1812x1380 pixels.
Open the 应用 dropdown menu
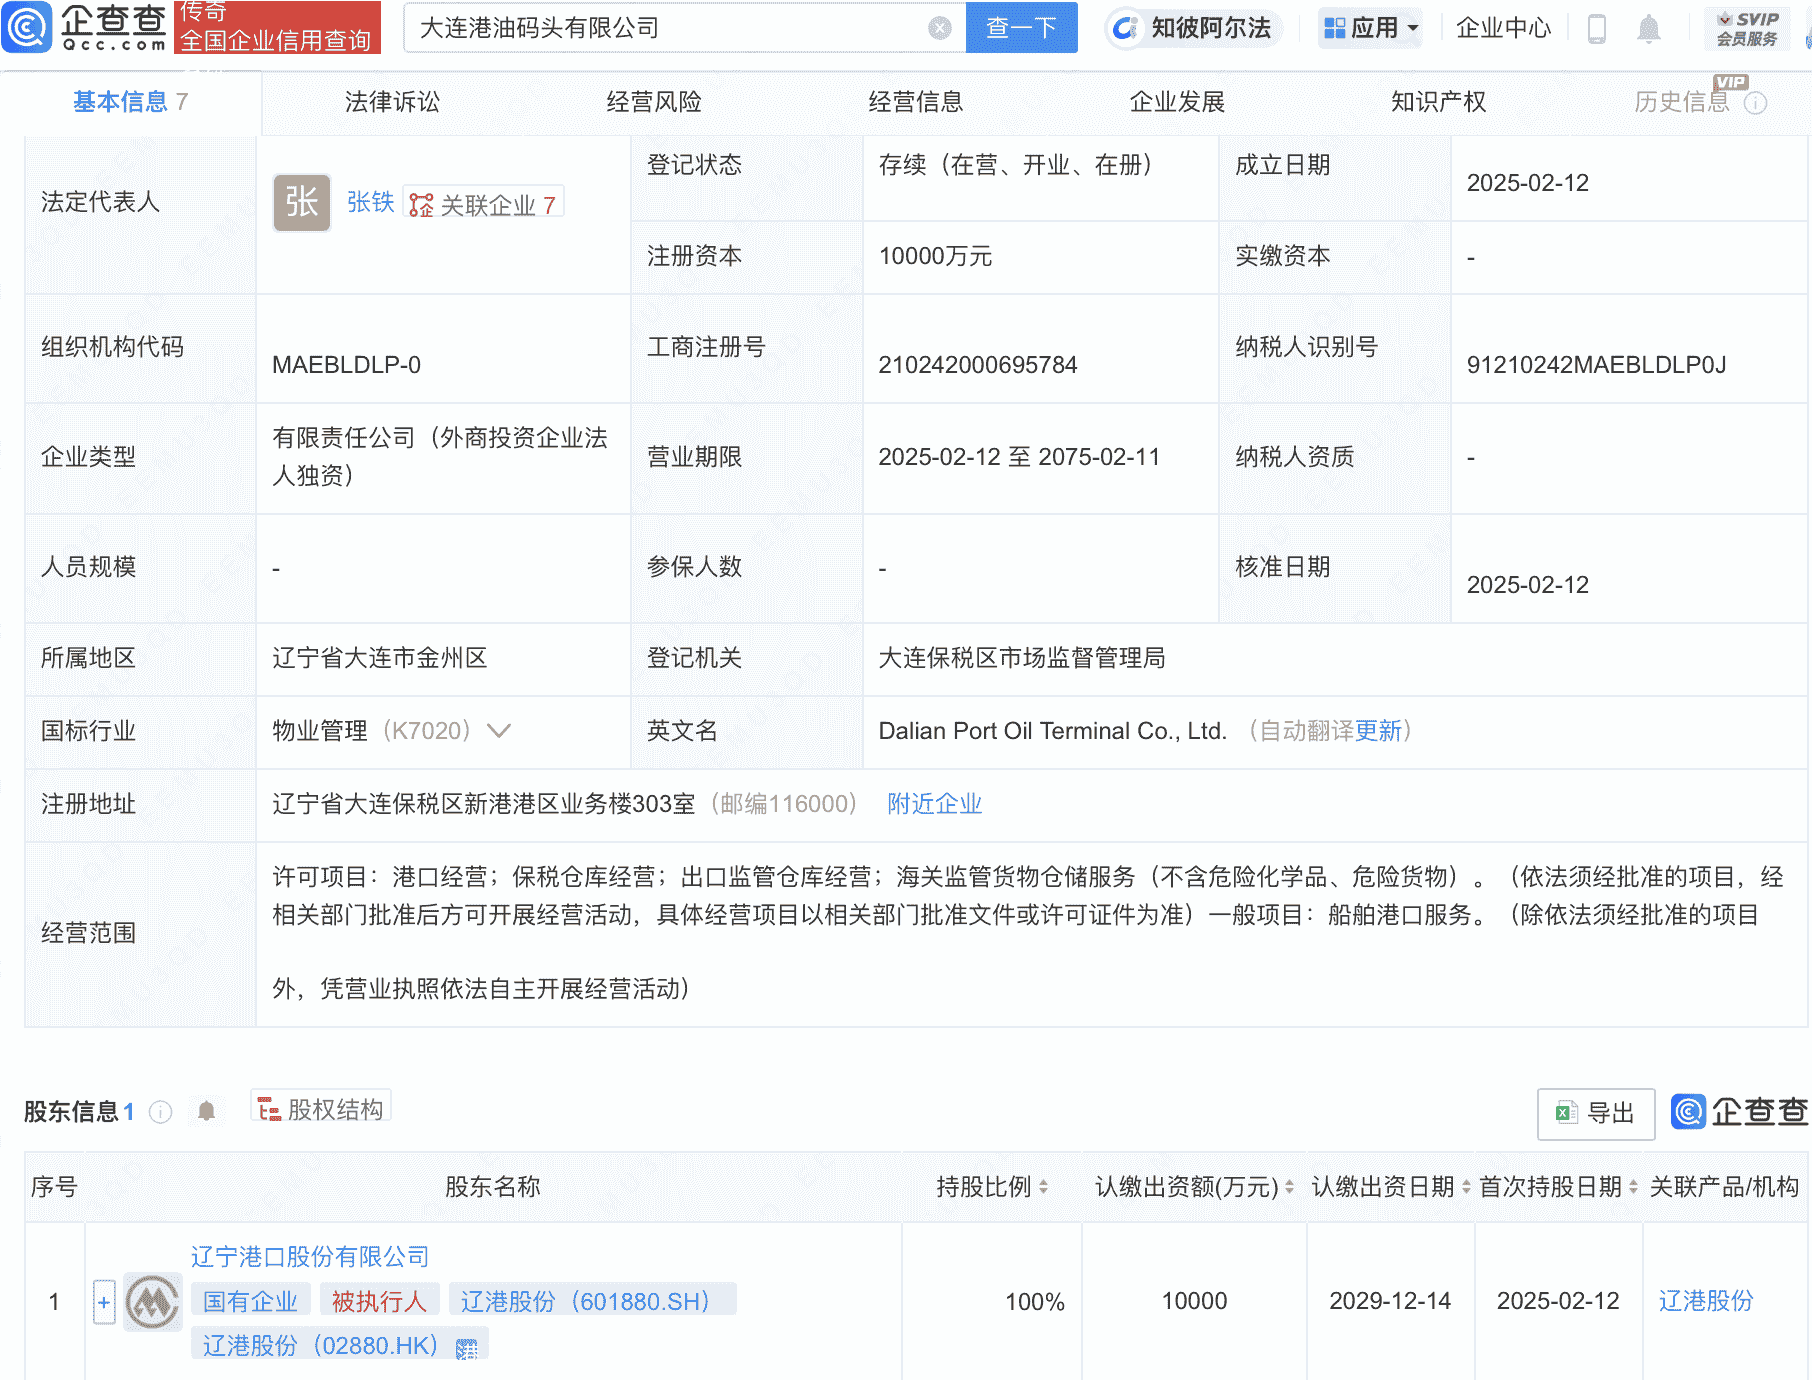tap(1370, 28)
